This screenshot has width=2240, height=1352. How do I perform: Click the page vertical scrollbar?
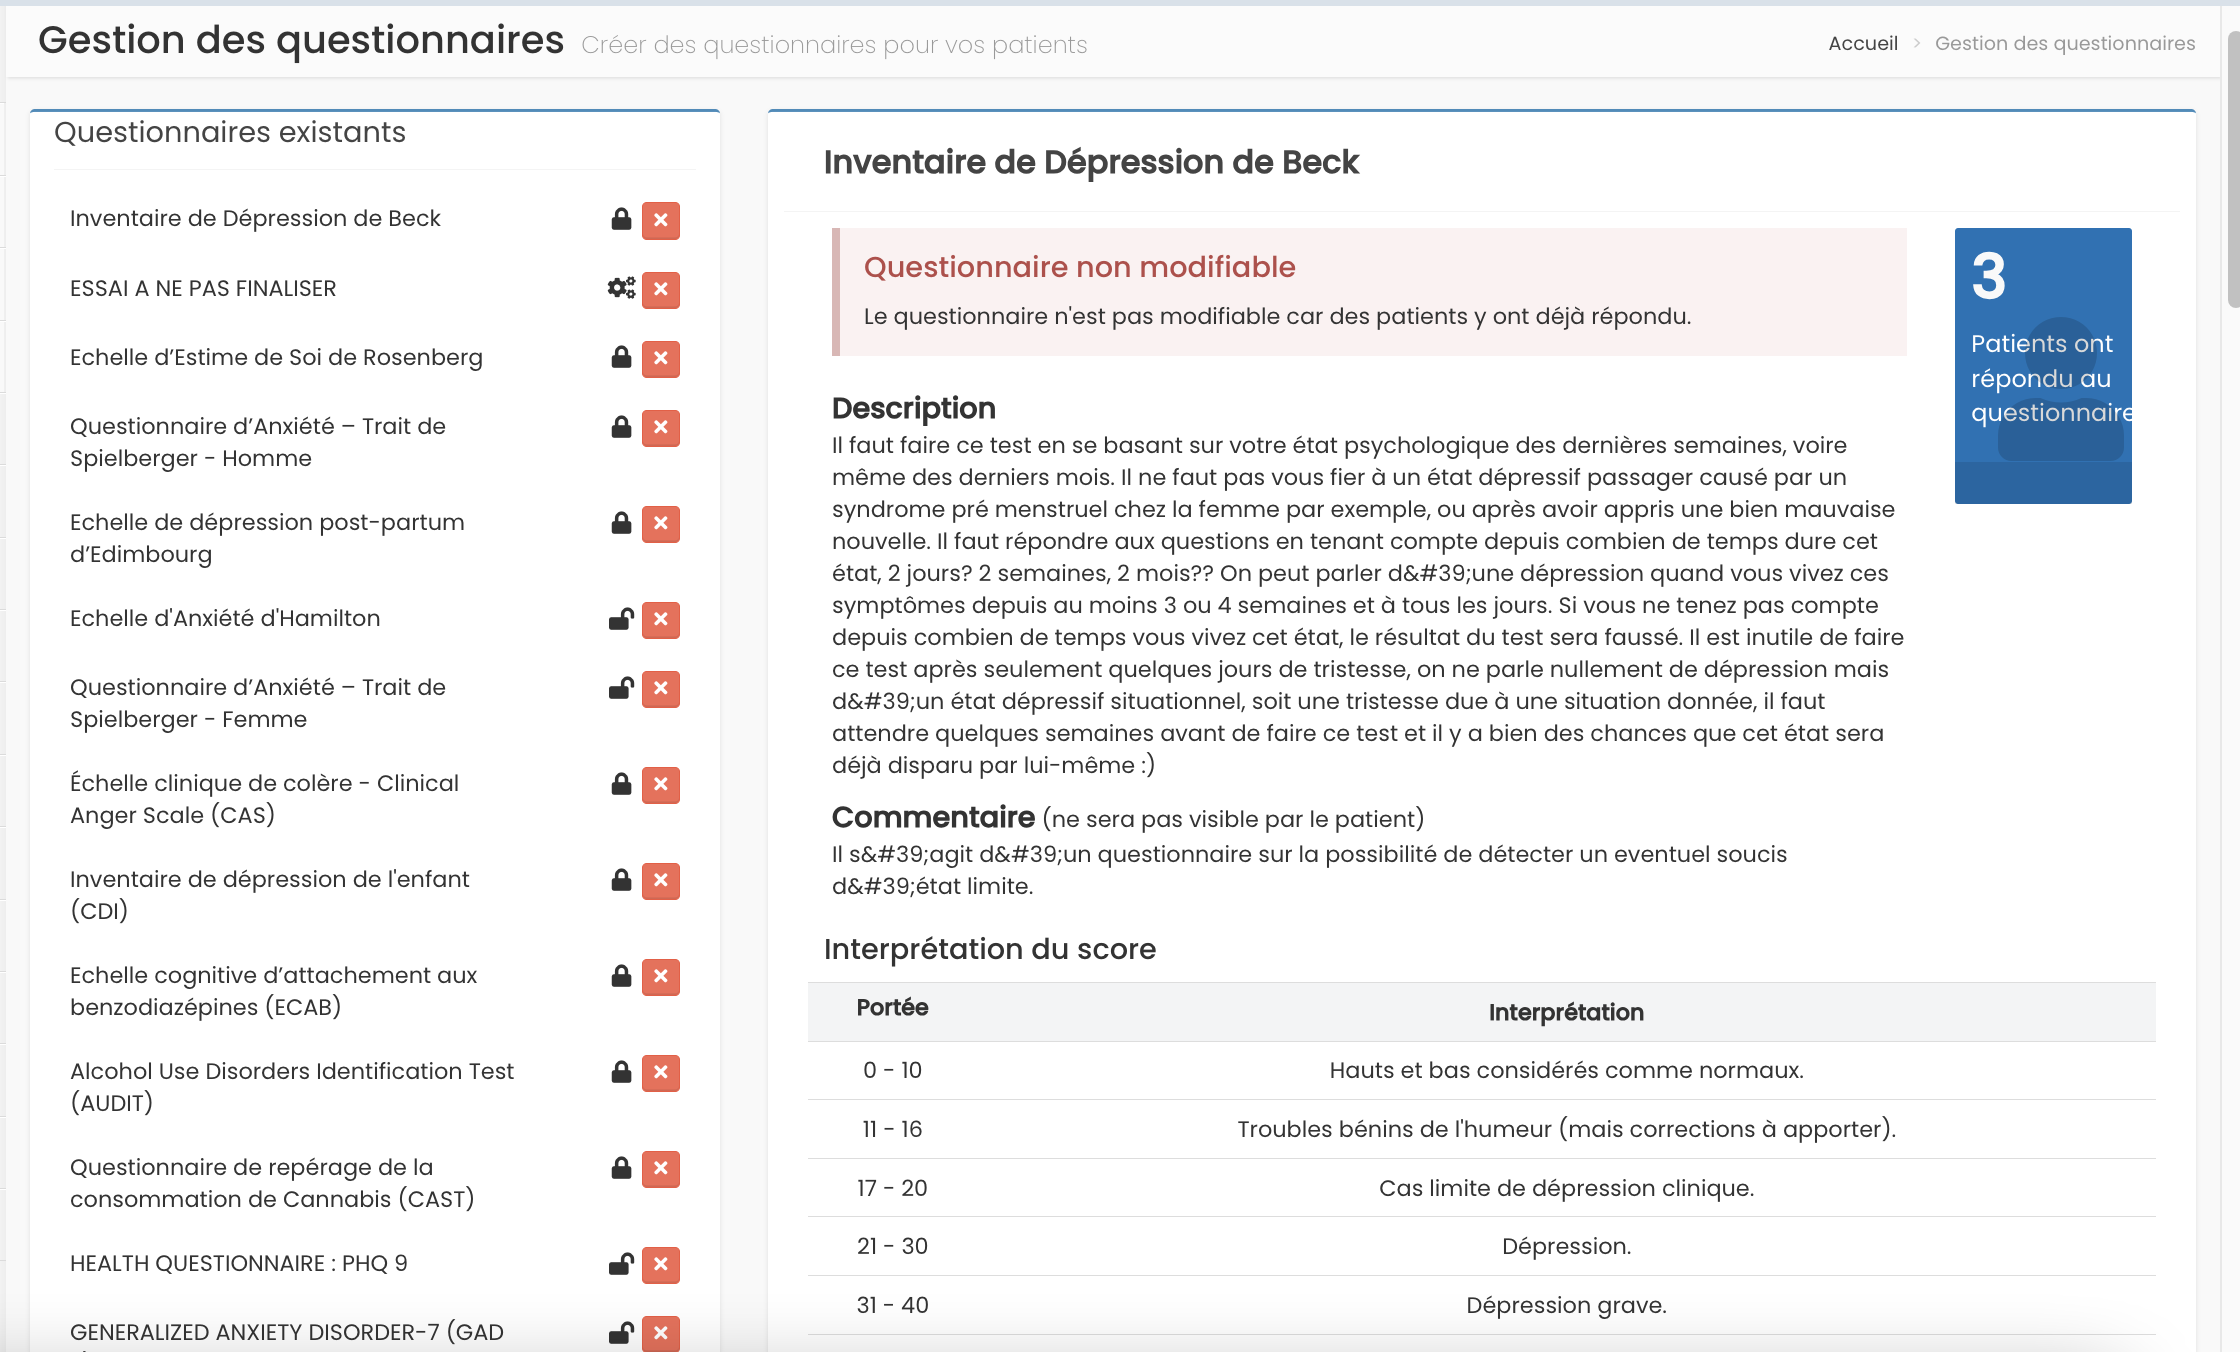click(x=2233, y=170)
